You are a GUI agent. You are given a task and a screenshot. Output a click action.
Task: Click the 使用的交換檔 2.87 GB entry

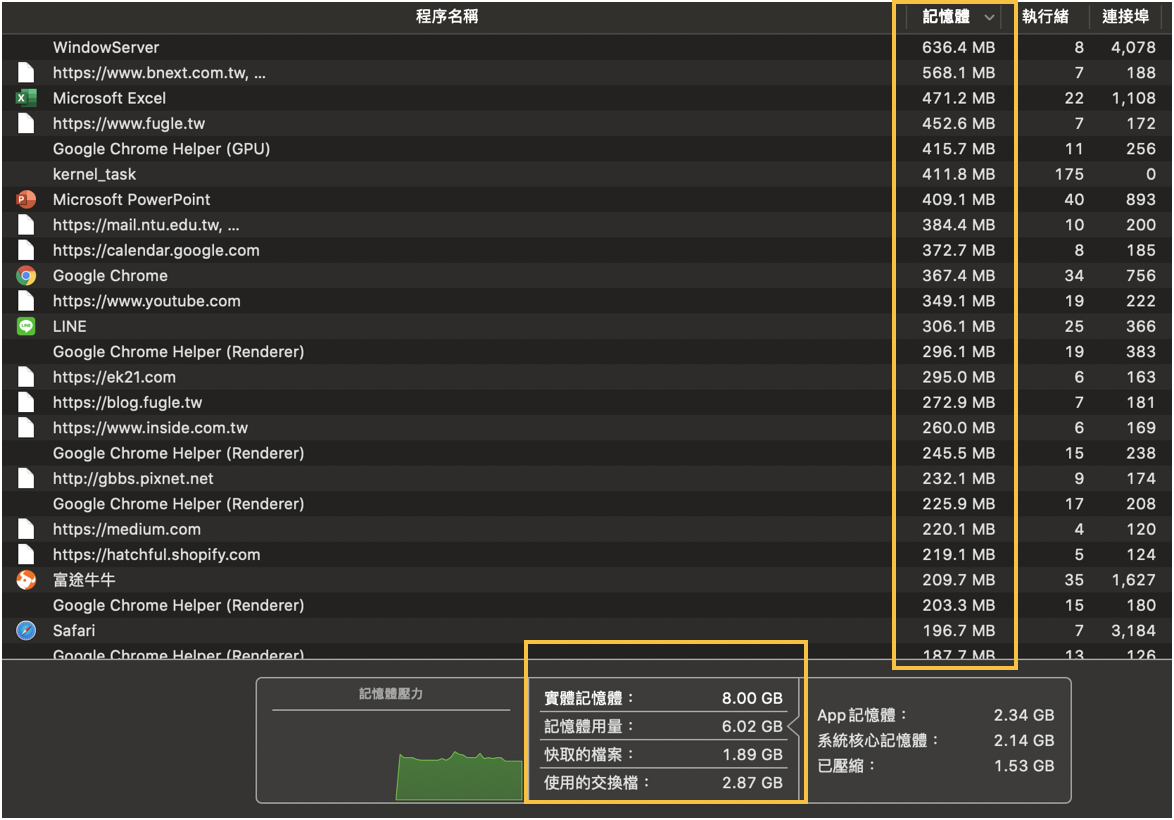click(x=663, y=783)
